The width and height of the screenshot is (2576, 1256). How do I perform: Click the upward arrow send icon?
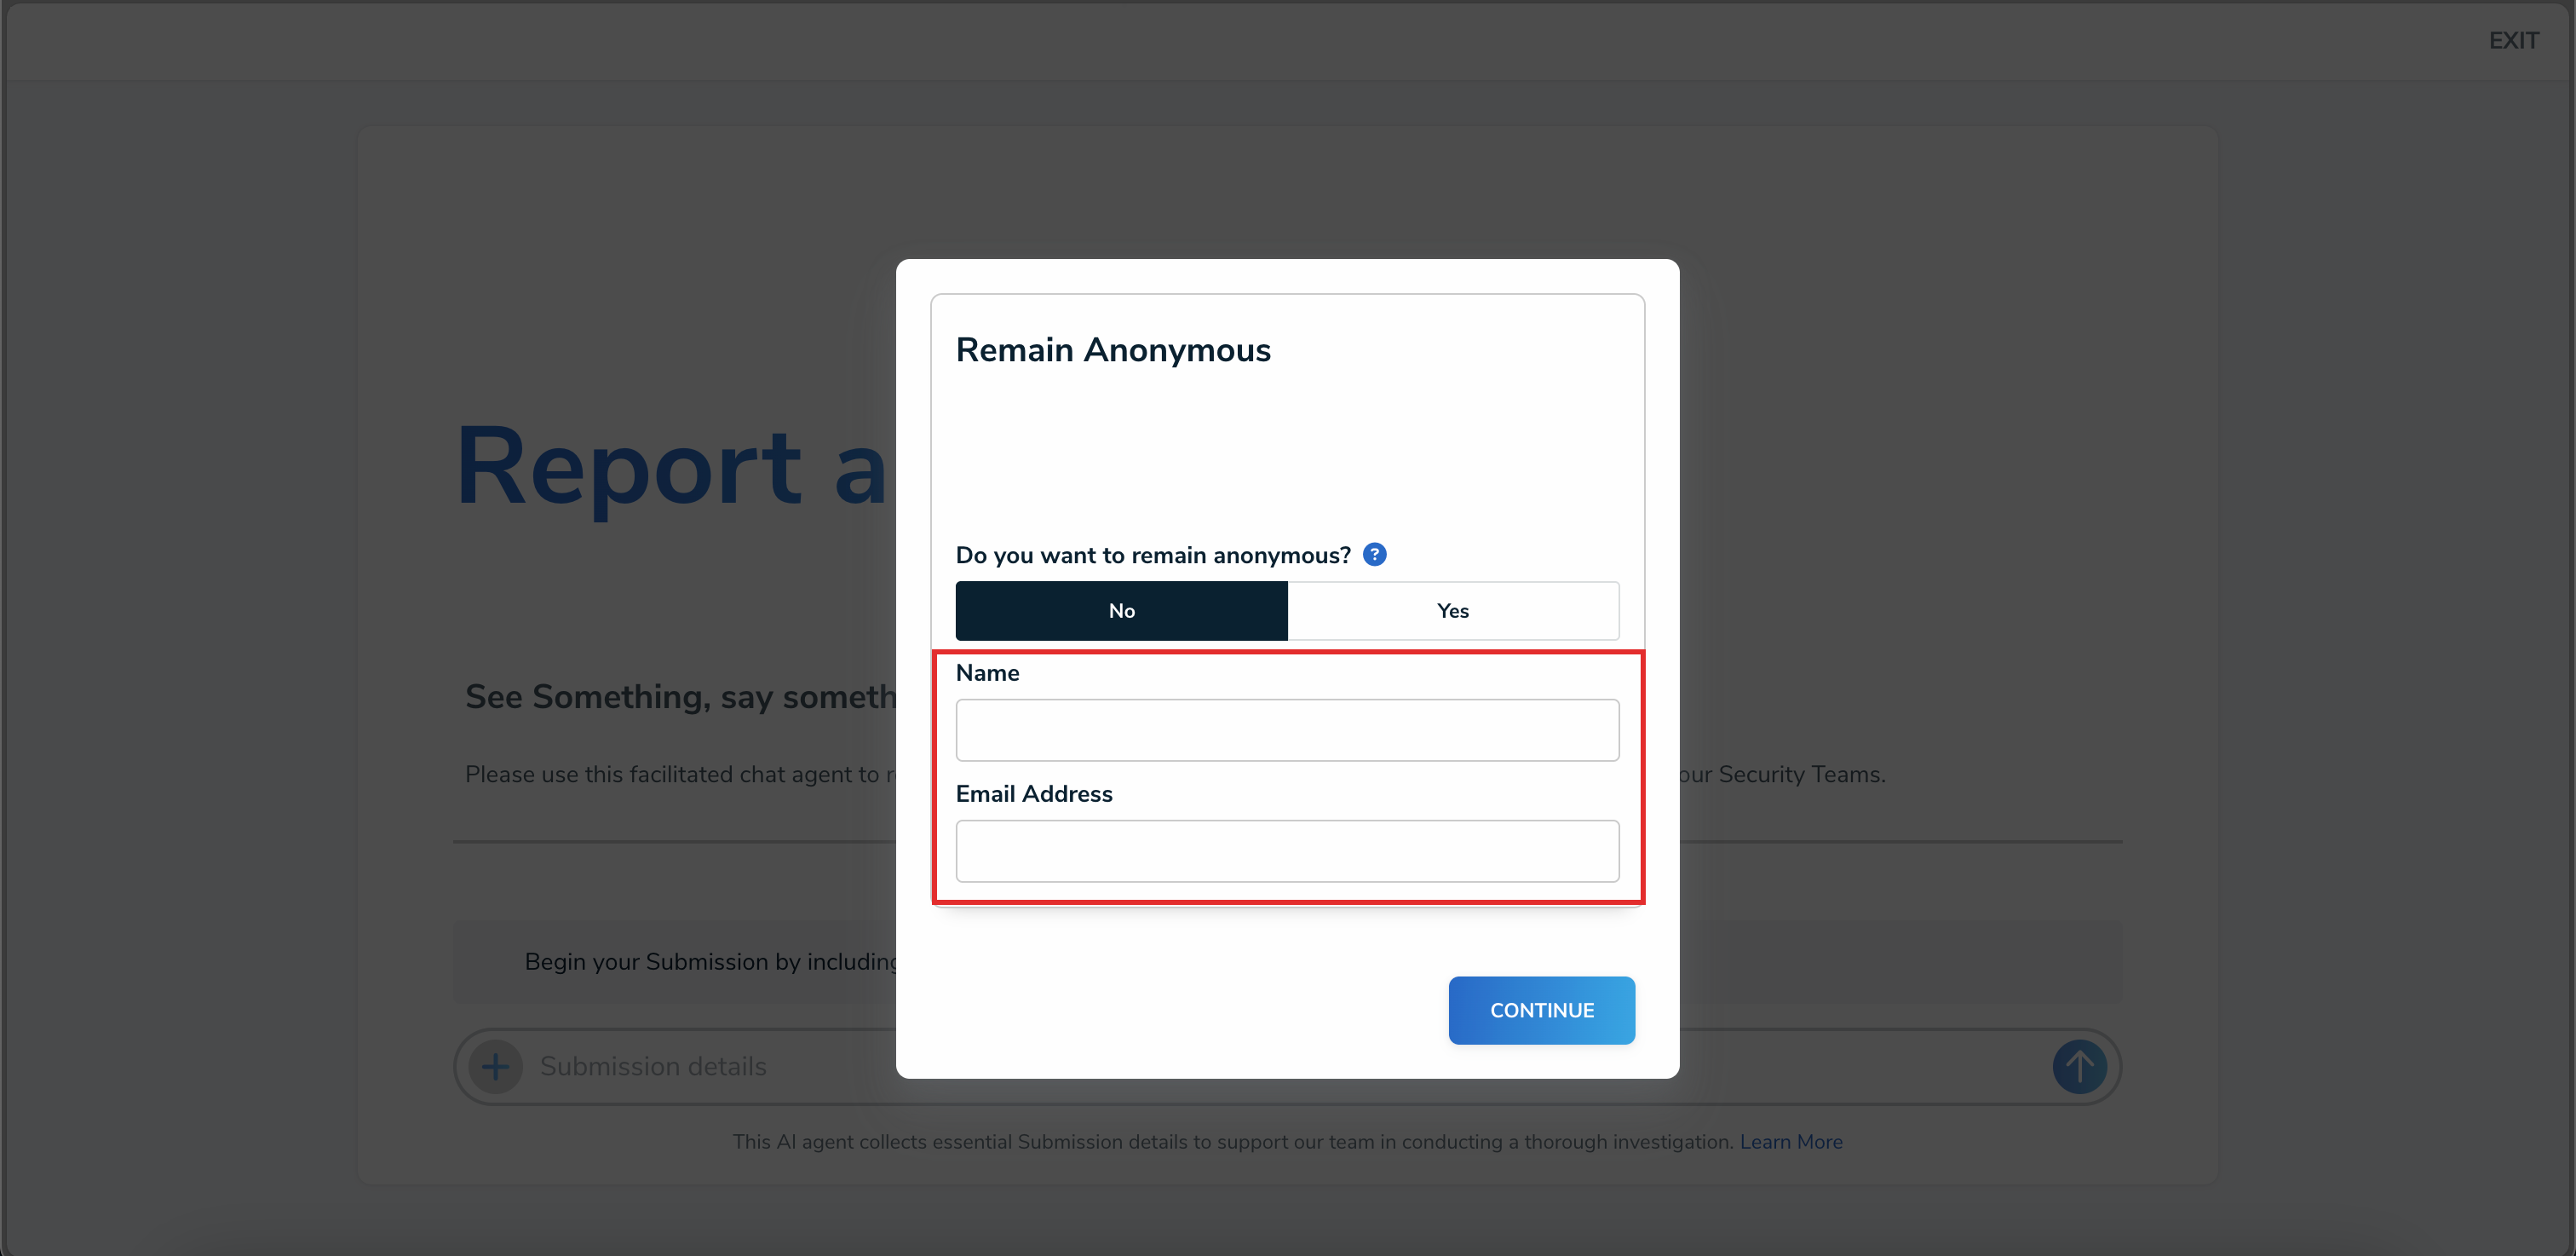2079,1066
